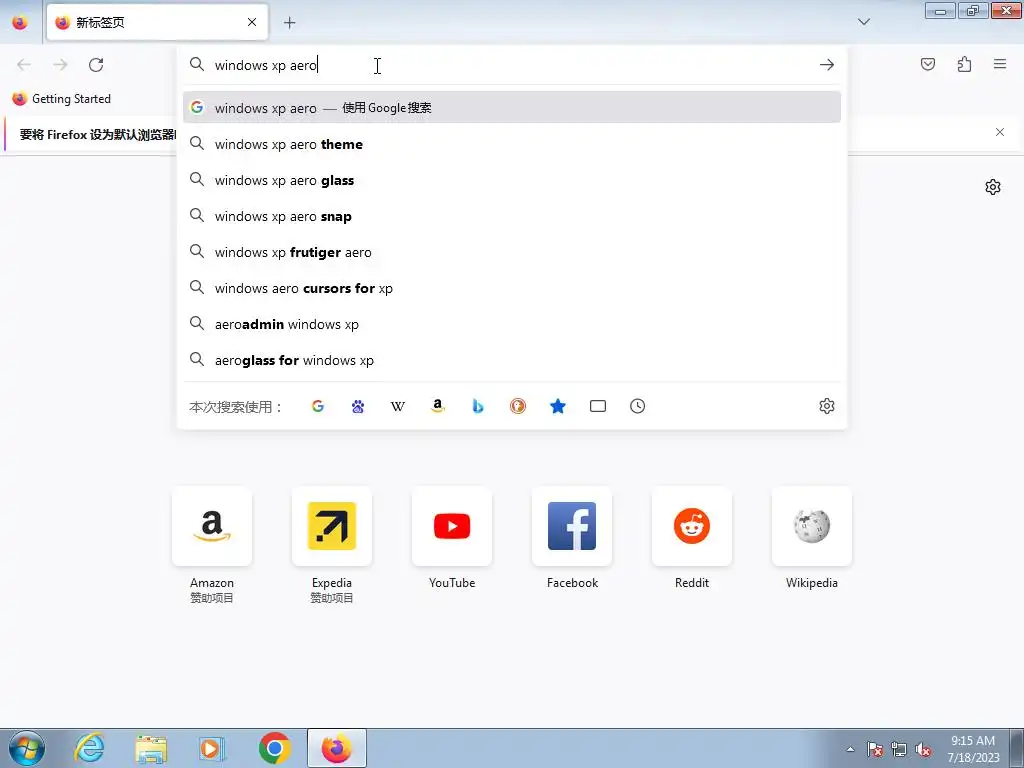Launch Google Chrome from taskbar

pyautogui.click(x=274, y=748)
